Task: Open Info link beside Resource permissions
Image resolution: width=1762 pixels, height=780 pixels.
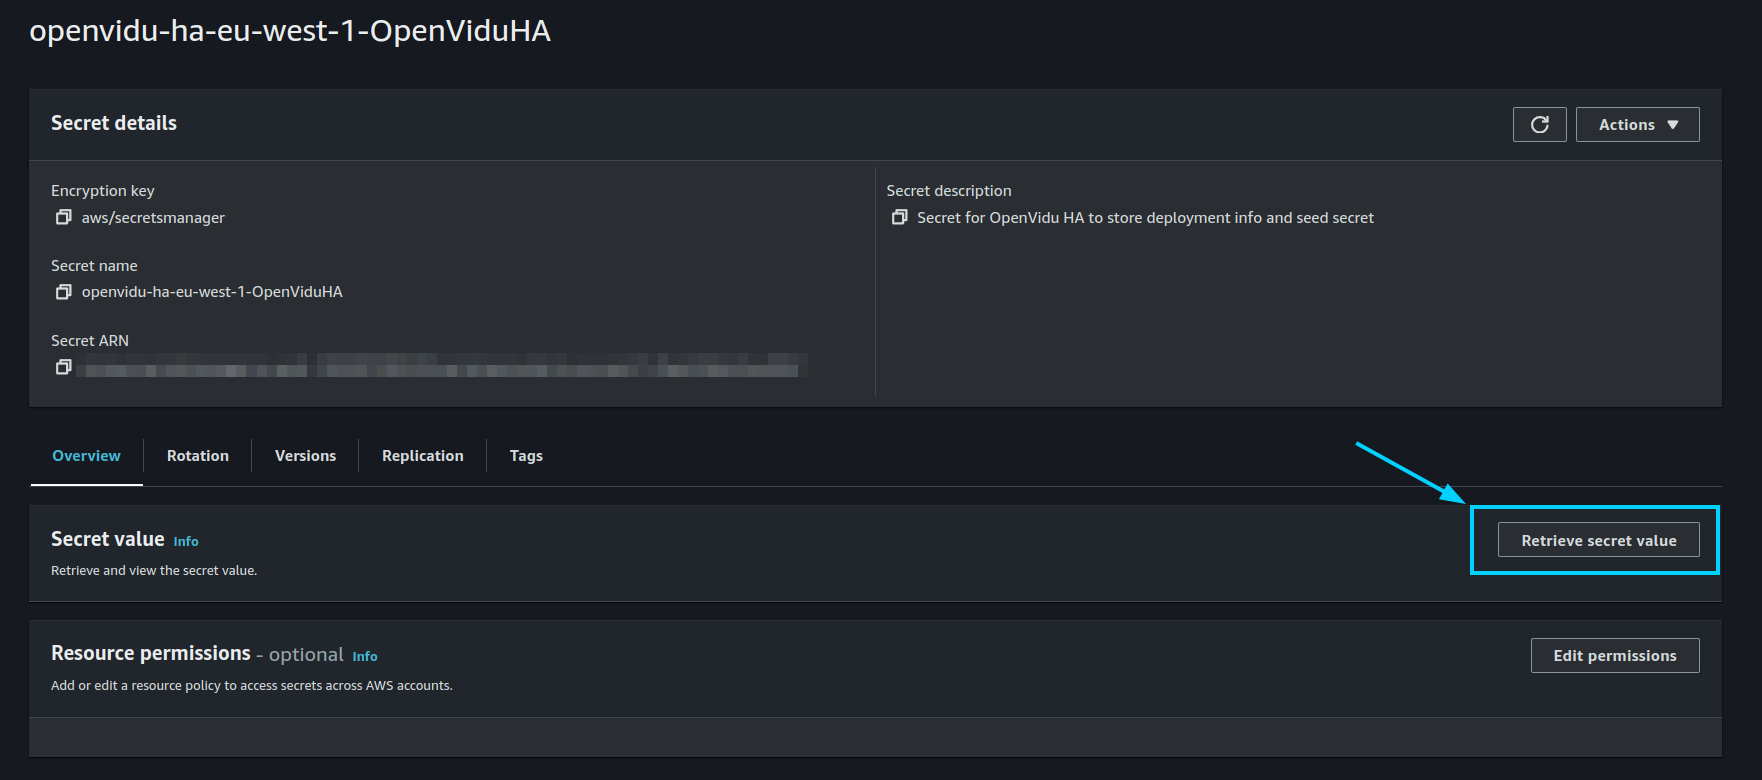Action: point(365,657)
